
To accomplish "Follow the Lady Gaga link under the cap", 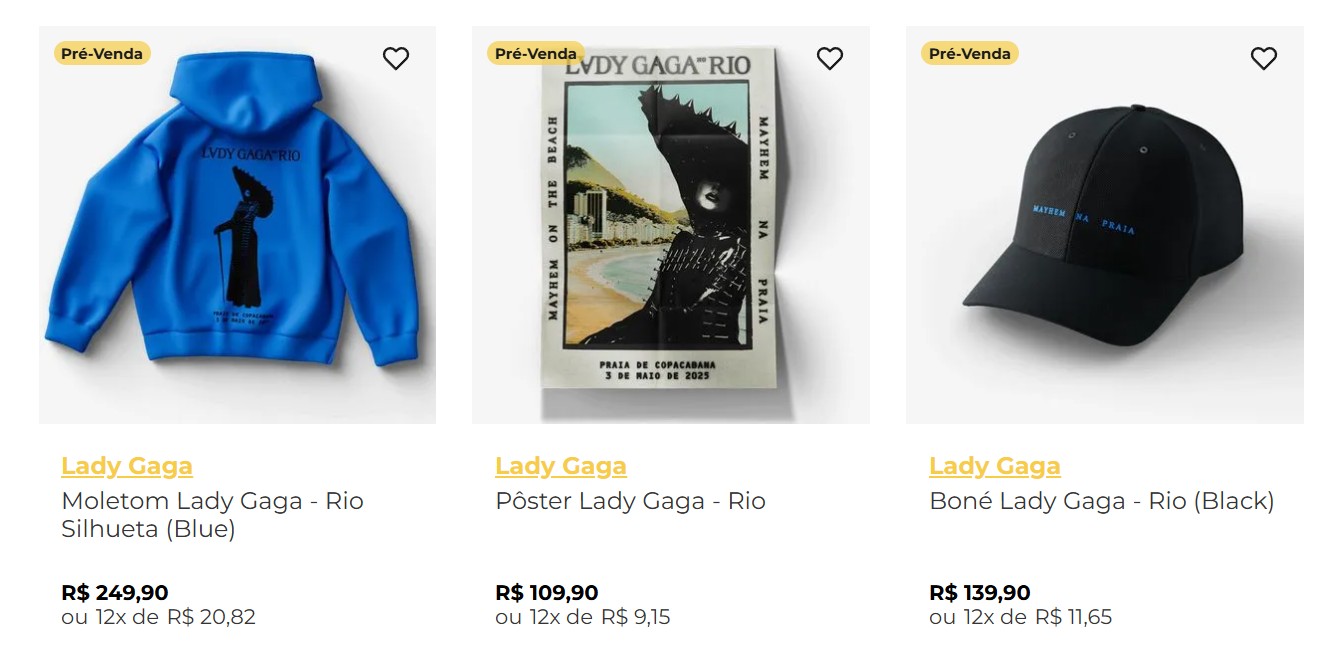I will coord(995,465).
